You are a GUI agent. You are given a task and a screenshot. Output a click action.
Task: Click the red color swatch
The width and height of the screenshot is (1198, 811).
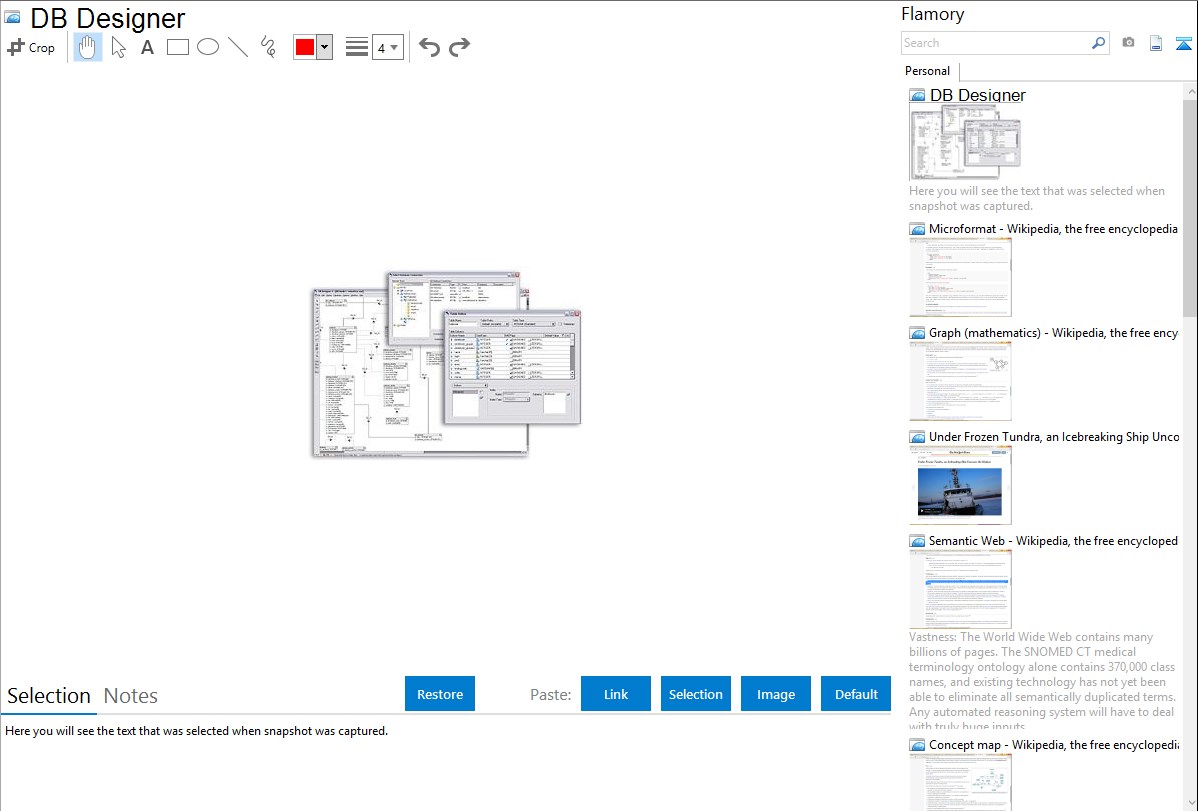click(305, 47)
